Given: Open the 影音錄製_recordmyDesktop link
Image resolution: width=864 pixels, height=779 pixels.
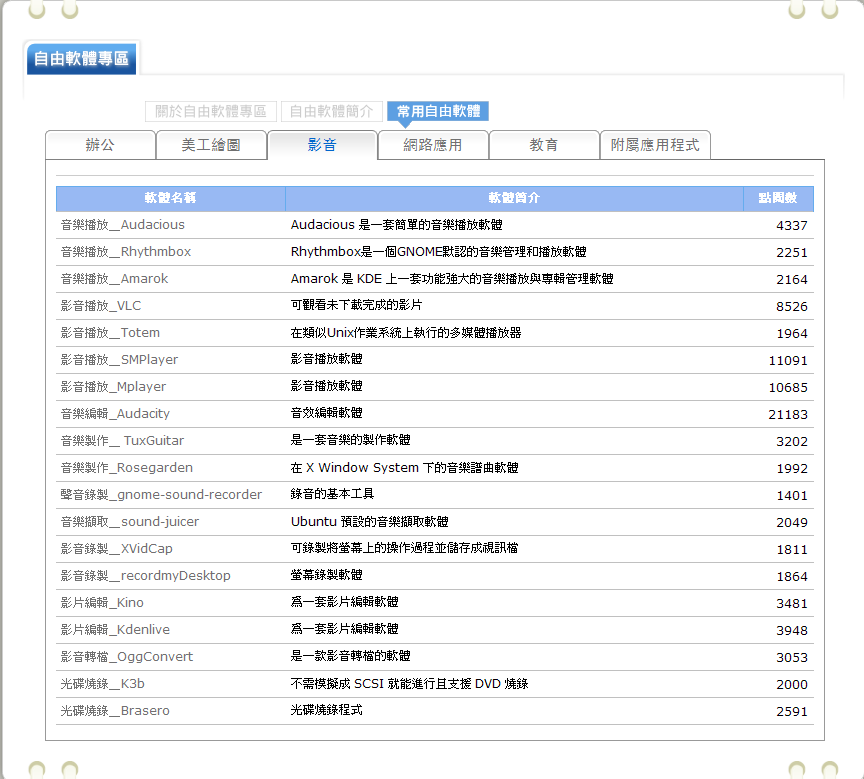Looking at the screenshot, I should tap(145, 576).
